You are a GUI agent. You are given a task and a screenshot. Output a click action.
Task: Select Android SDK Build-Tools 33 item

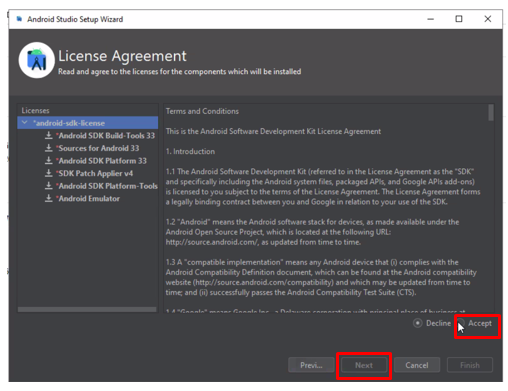107,136
